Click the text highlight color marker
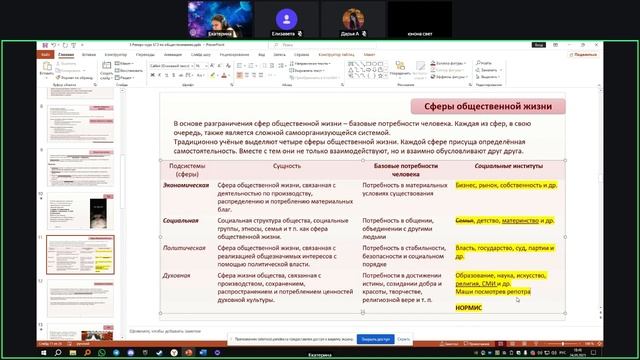Viewport: 640px width, 360px height. (x=212, y=75)
